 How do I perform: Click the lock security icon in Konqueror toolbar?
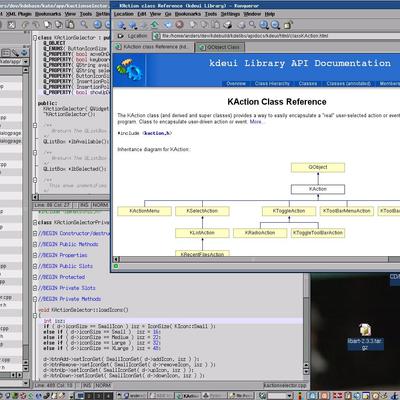pos(288,25)
